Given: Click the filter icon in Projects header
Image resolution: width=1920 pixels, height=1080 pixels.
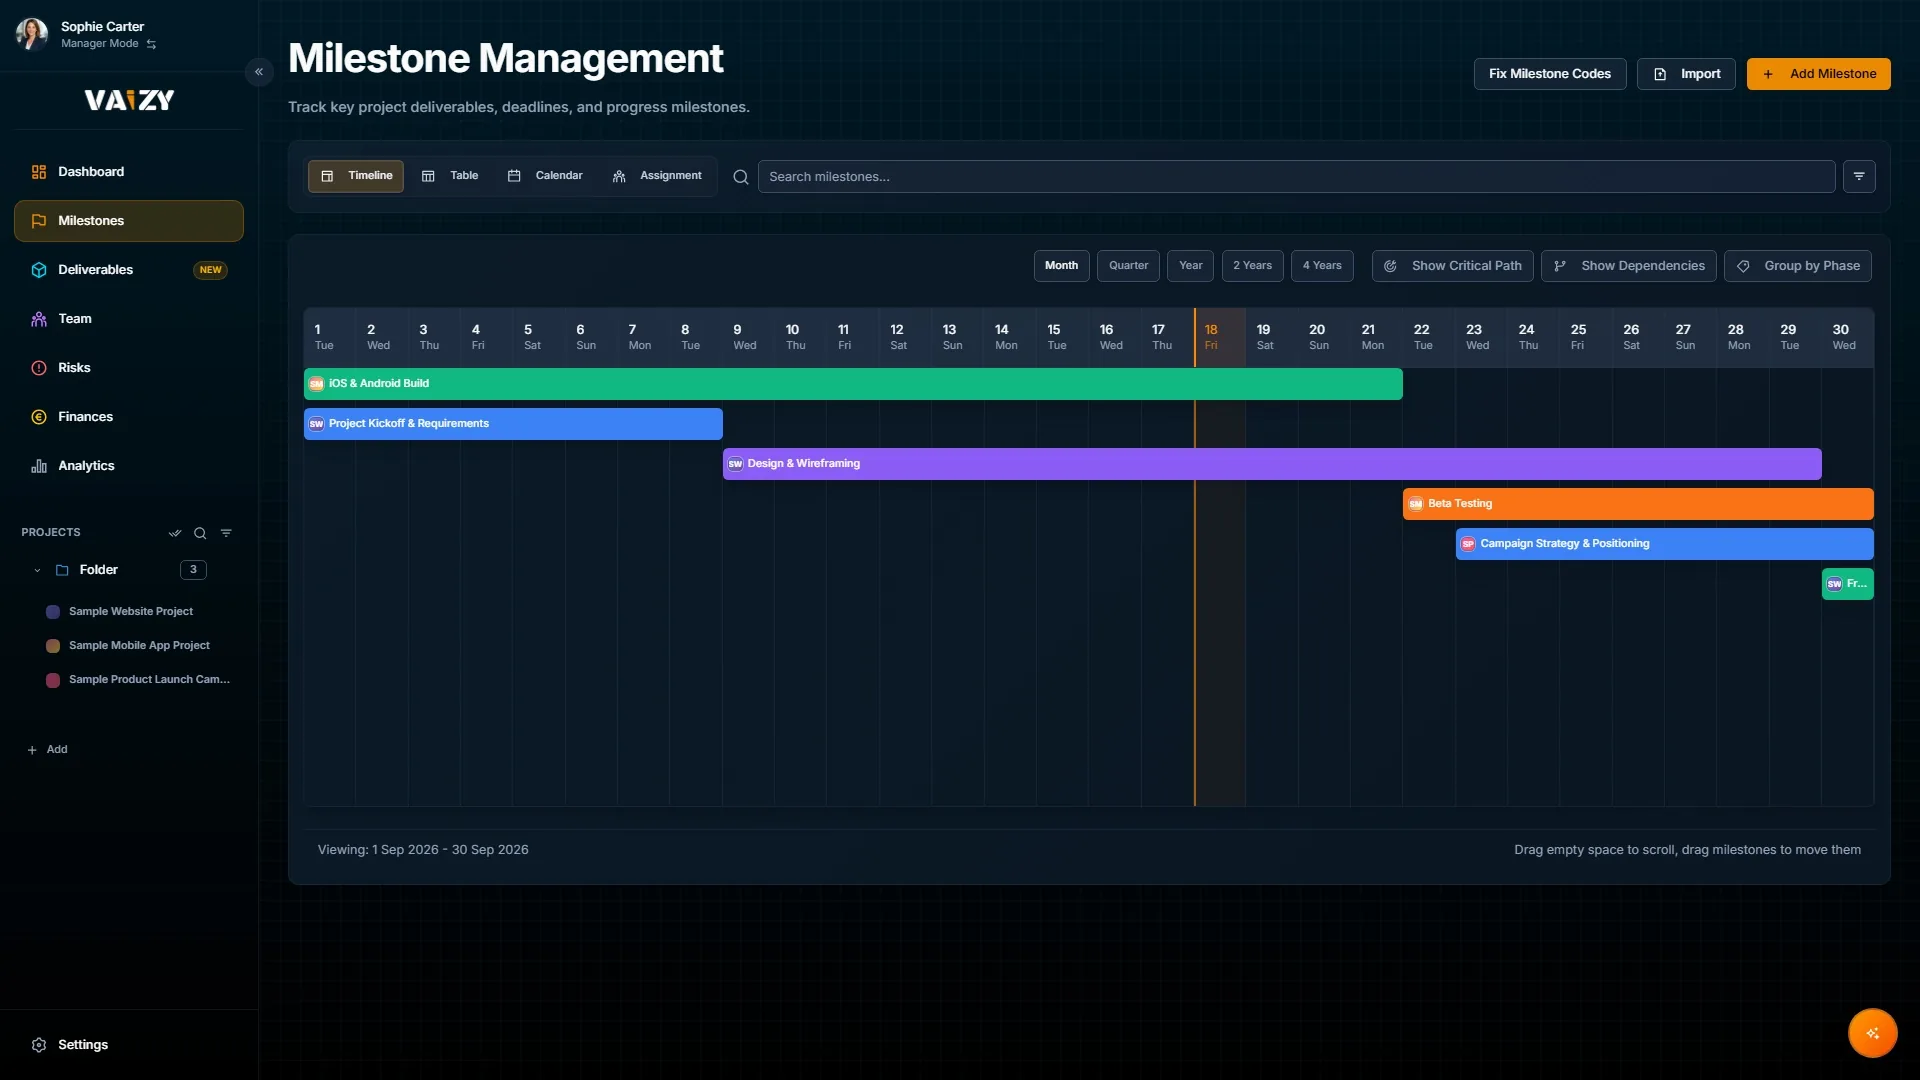Looking at the screenshot, I should 226,533.
